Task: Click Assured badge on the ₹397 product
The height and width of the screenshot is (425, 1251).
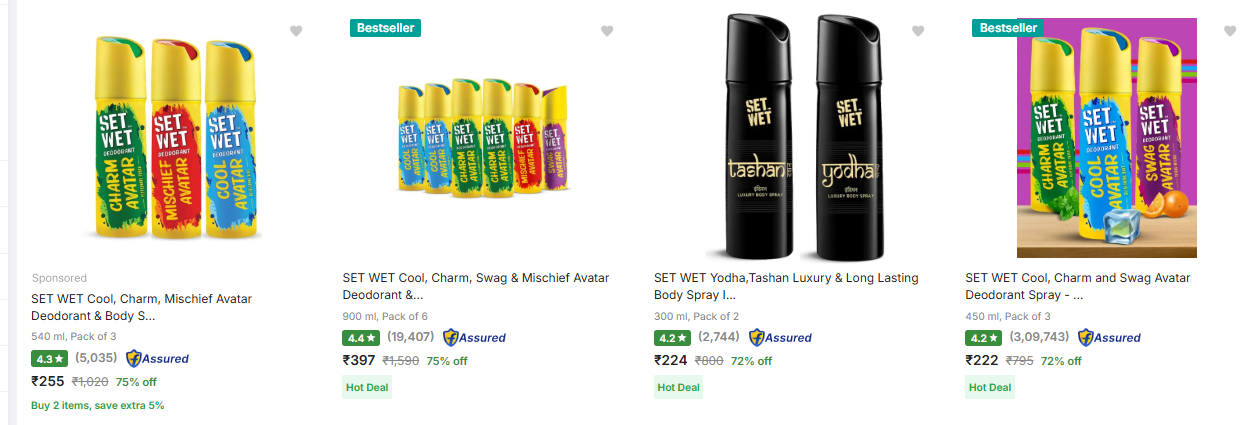Action: click(474, 338)
